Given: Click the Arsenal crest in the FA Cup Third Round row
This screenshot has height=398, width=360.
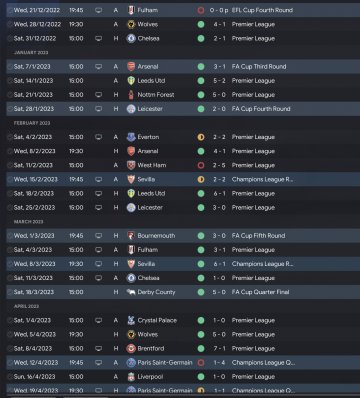Looking at the screenshot, I should tap(131, 67).
